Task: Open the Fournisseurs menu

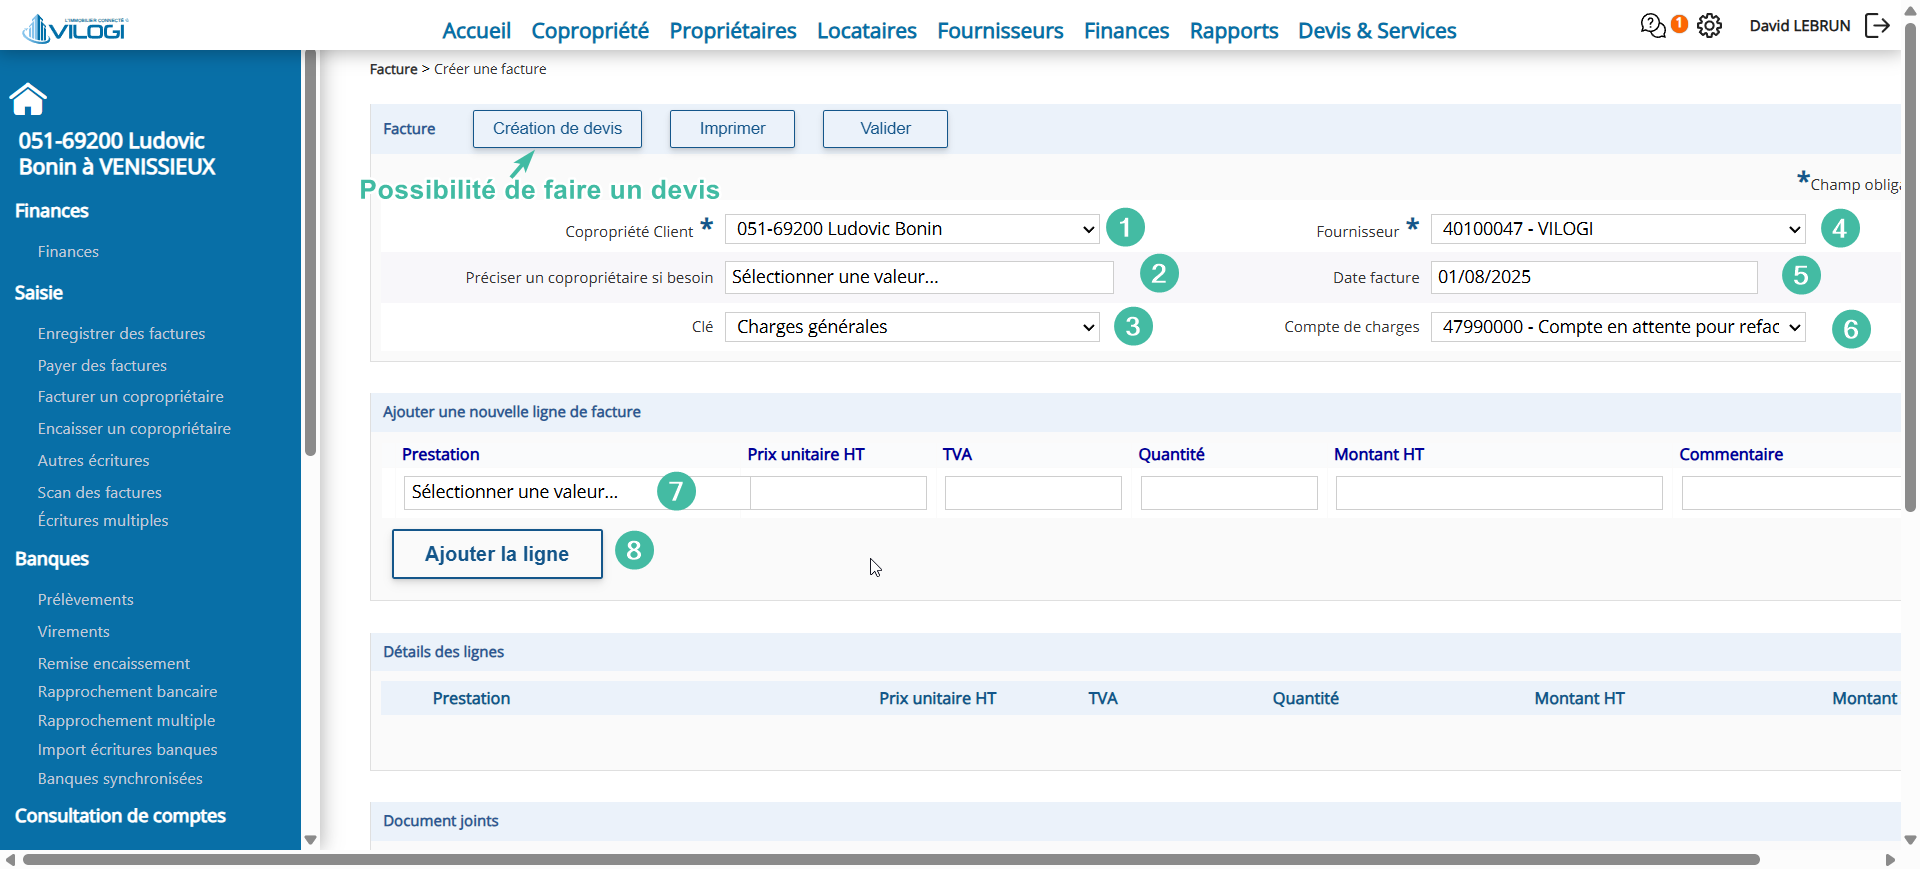Action: point(1000,31)
